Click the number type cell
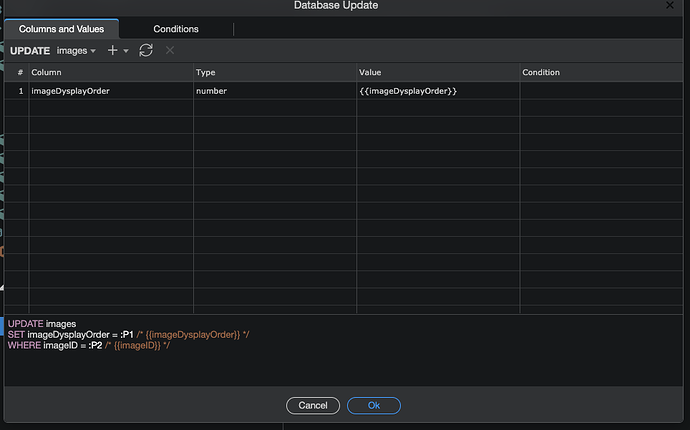 [274, 91]
